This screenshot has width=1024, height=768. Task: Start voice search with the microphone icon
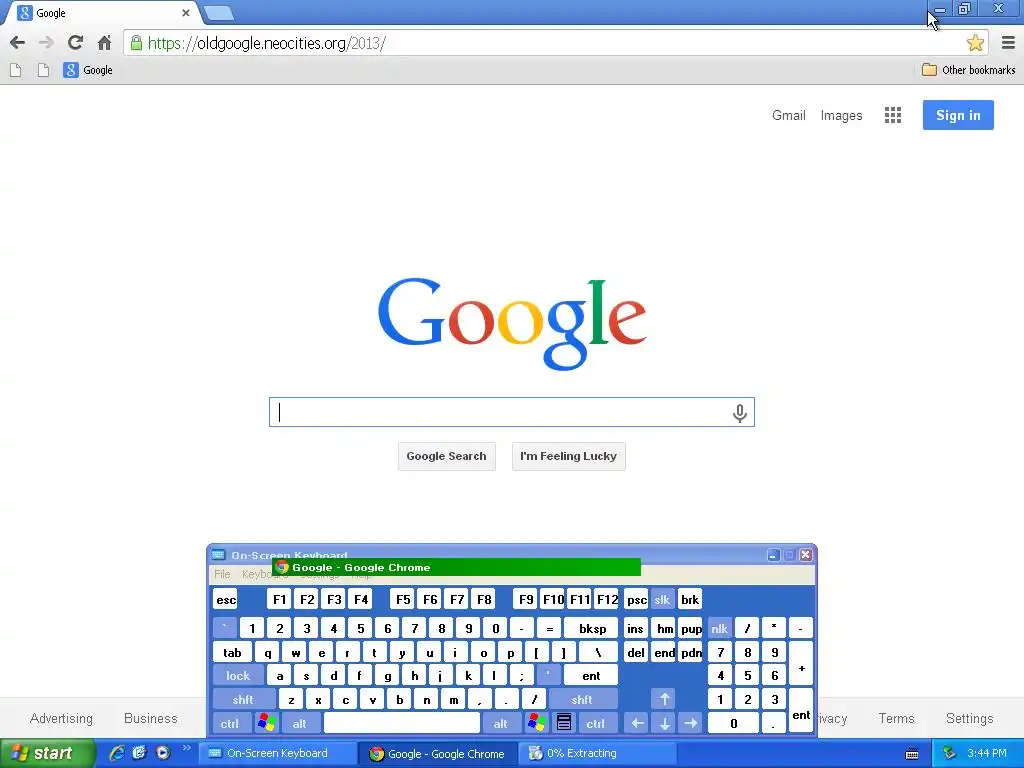click(739, 413)
